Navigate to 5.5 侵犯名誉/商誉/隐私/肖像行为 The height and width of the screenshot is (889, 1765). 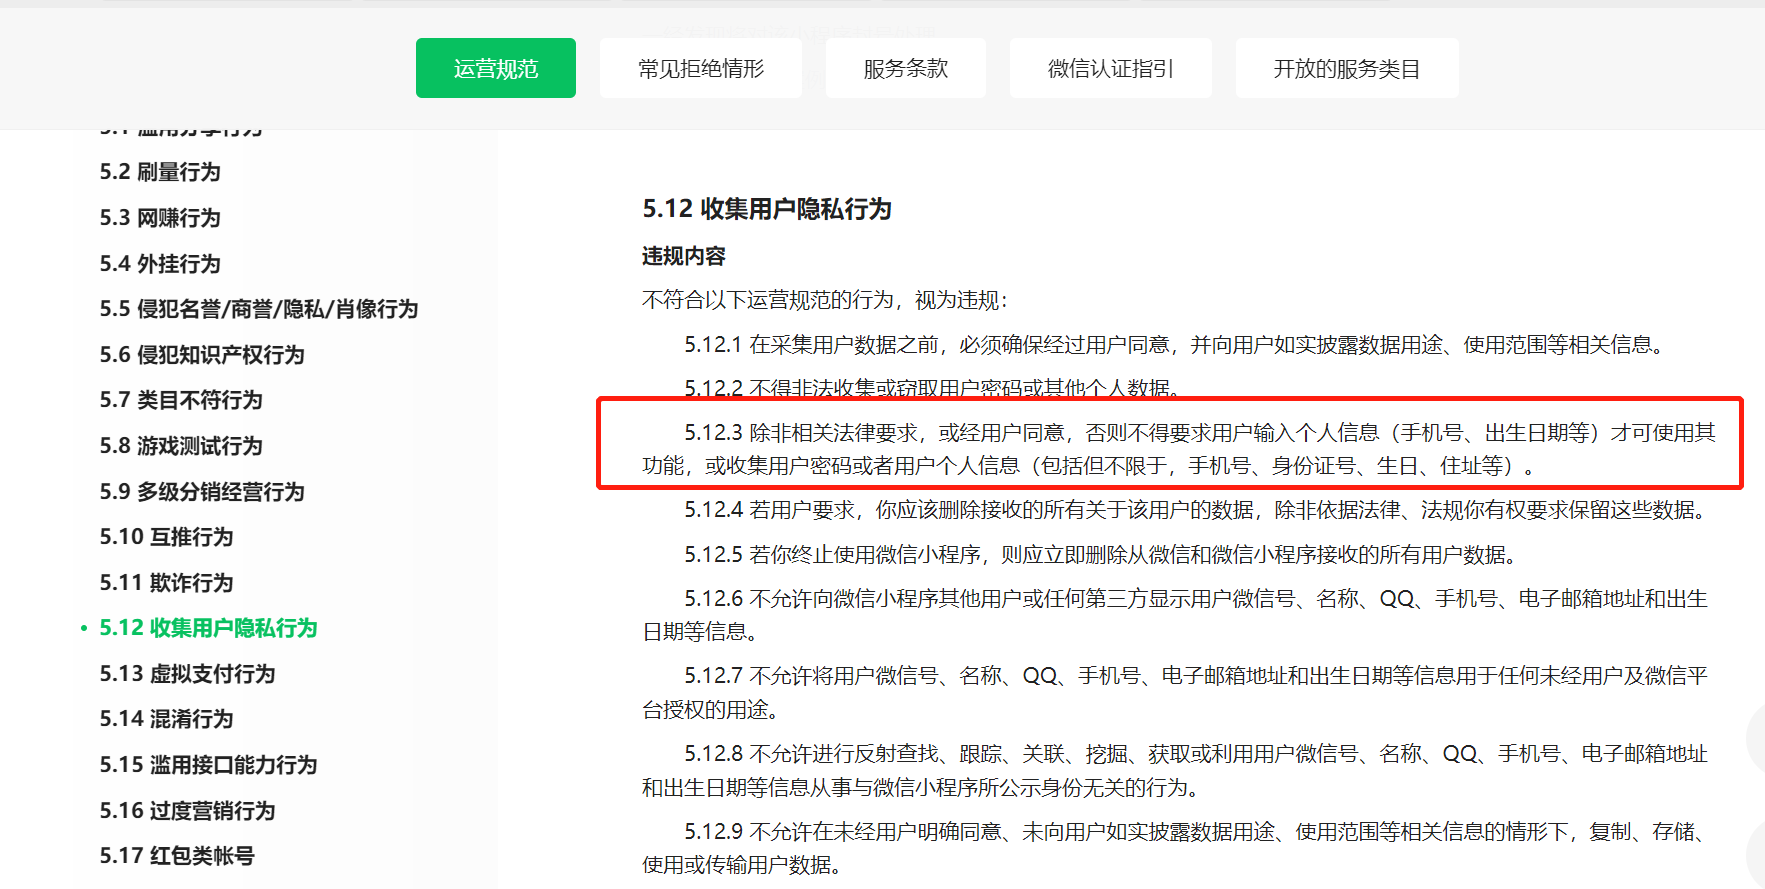(258, 309)
